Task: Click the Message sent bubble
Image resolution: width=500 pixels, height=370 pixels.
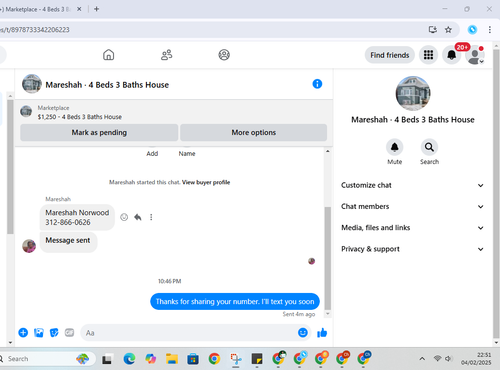Action: pyautogui.click(x=68, y=241)
